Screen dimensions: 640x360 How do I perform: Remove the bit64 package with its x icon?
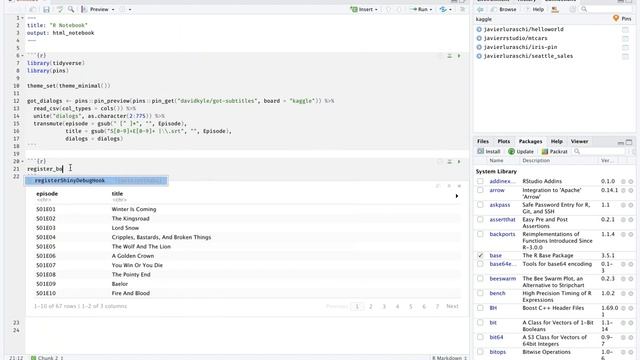tap(631, 338)
